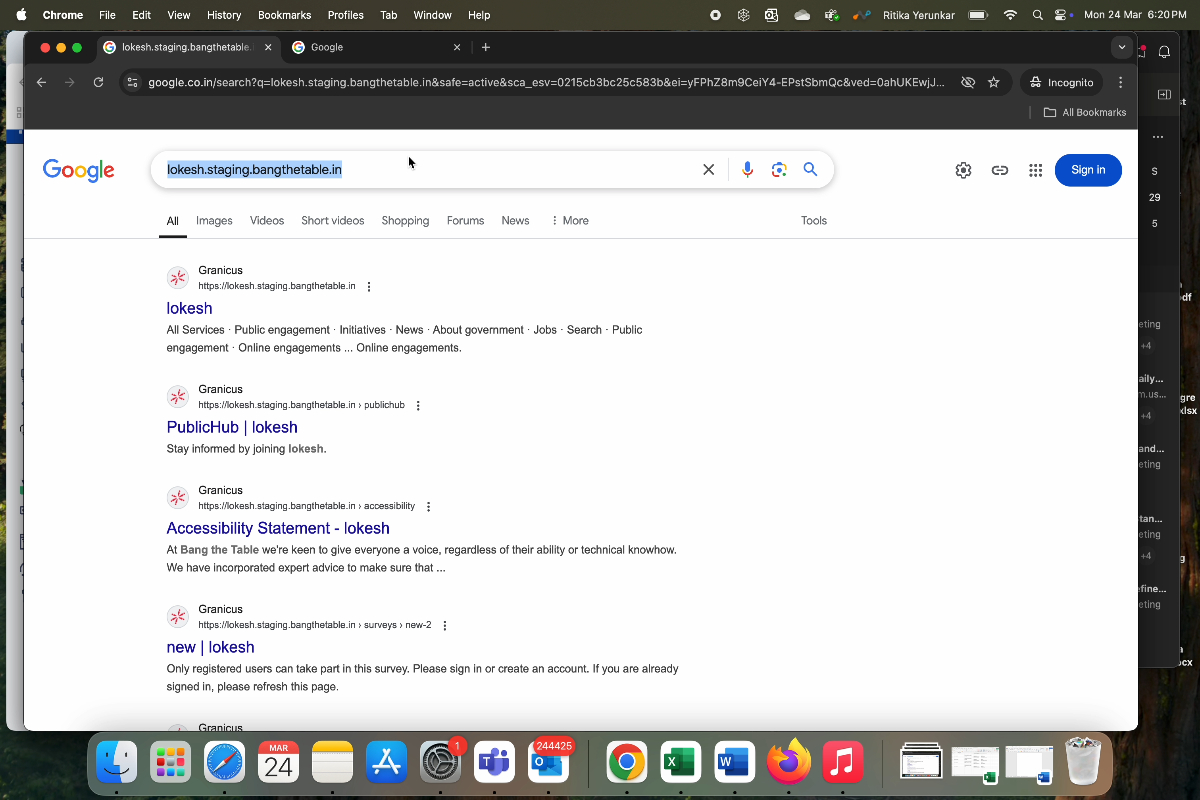Open the Google apps grid
Image resolution: width=1200 pixels, height=800 pixels.
tap(1035, 170)
